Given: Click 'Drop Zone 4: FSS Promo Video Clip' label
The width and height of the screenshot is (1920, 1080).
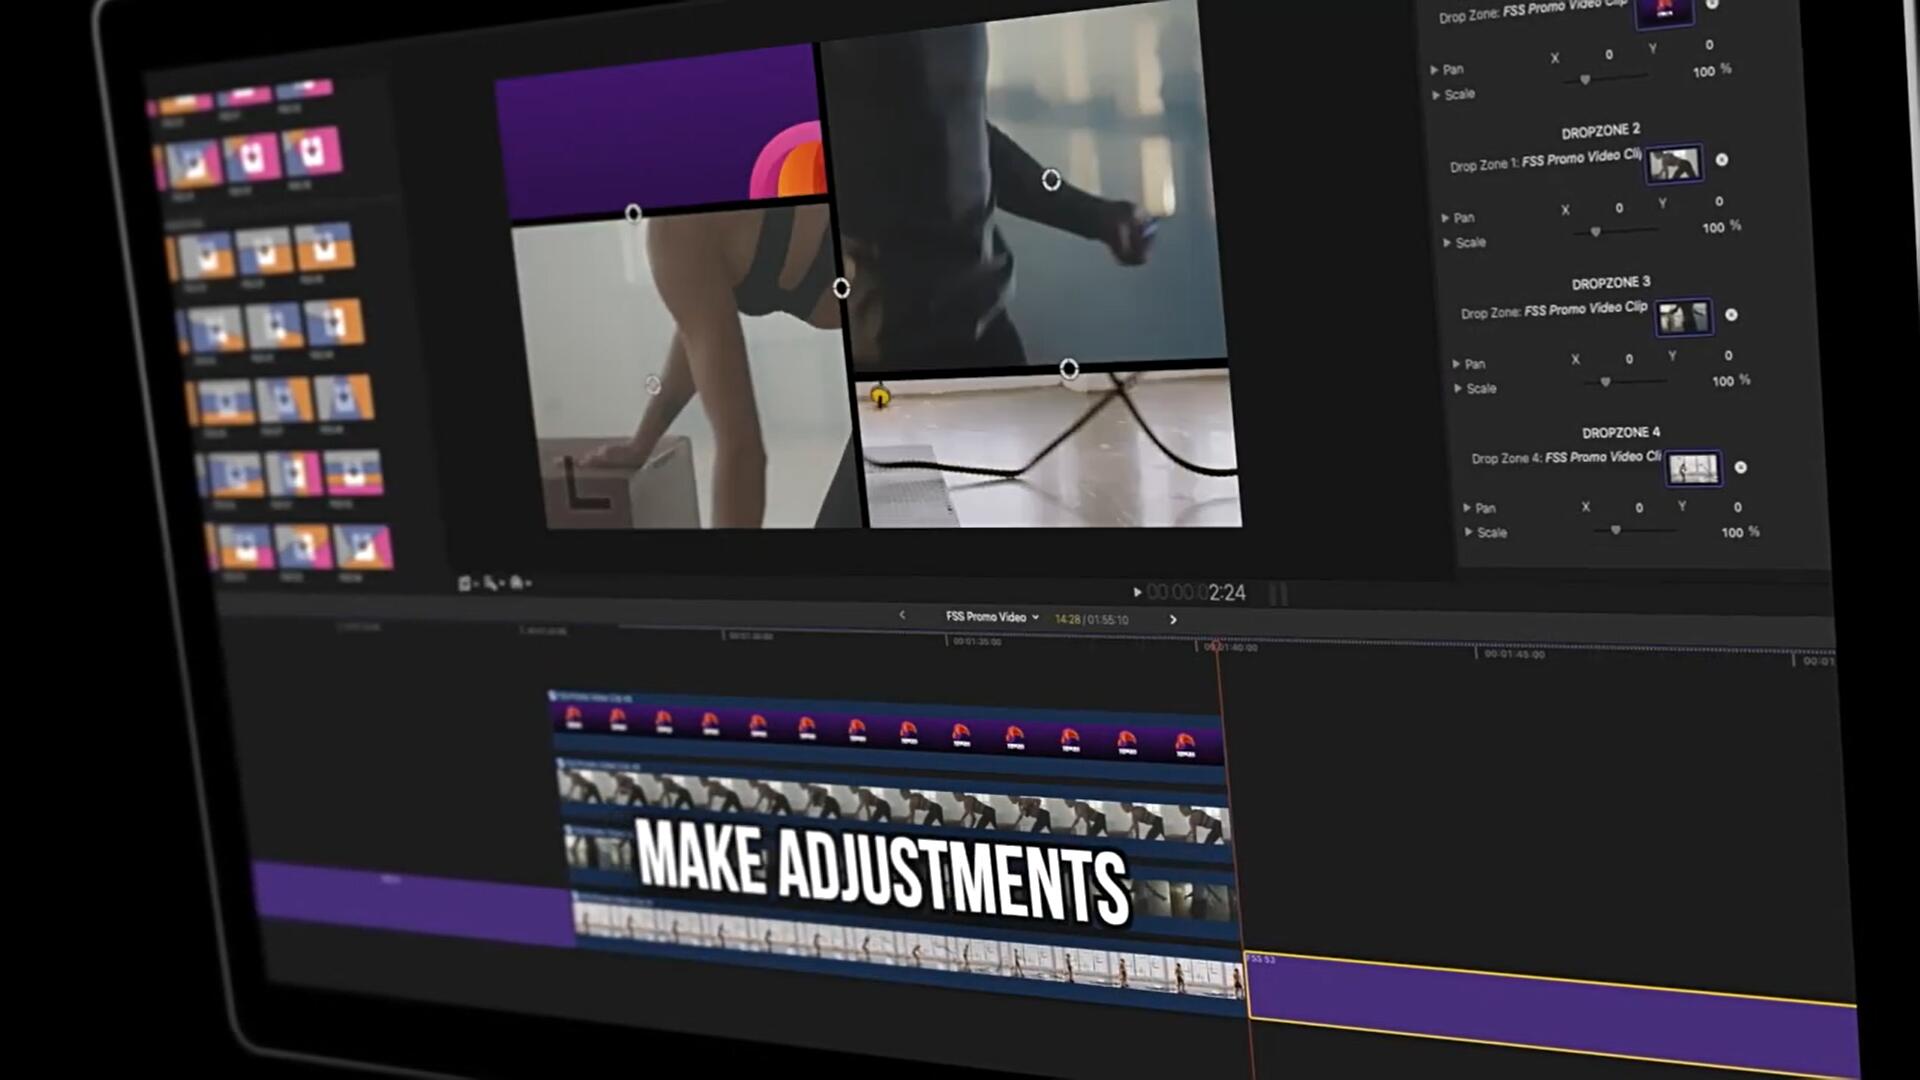Looking at the screenshot, I should tap(1566, 458).
